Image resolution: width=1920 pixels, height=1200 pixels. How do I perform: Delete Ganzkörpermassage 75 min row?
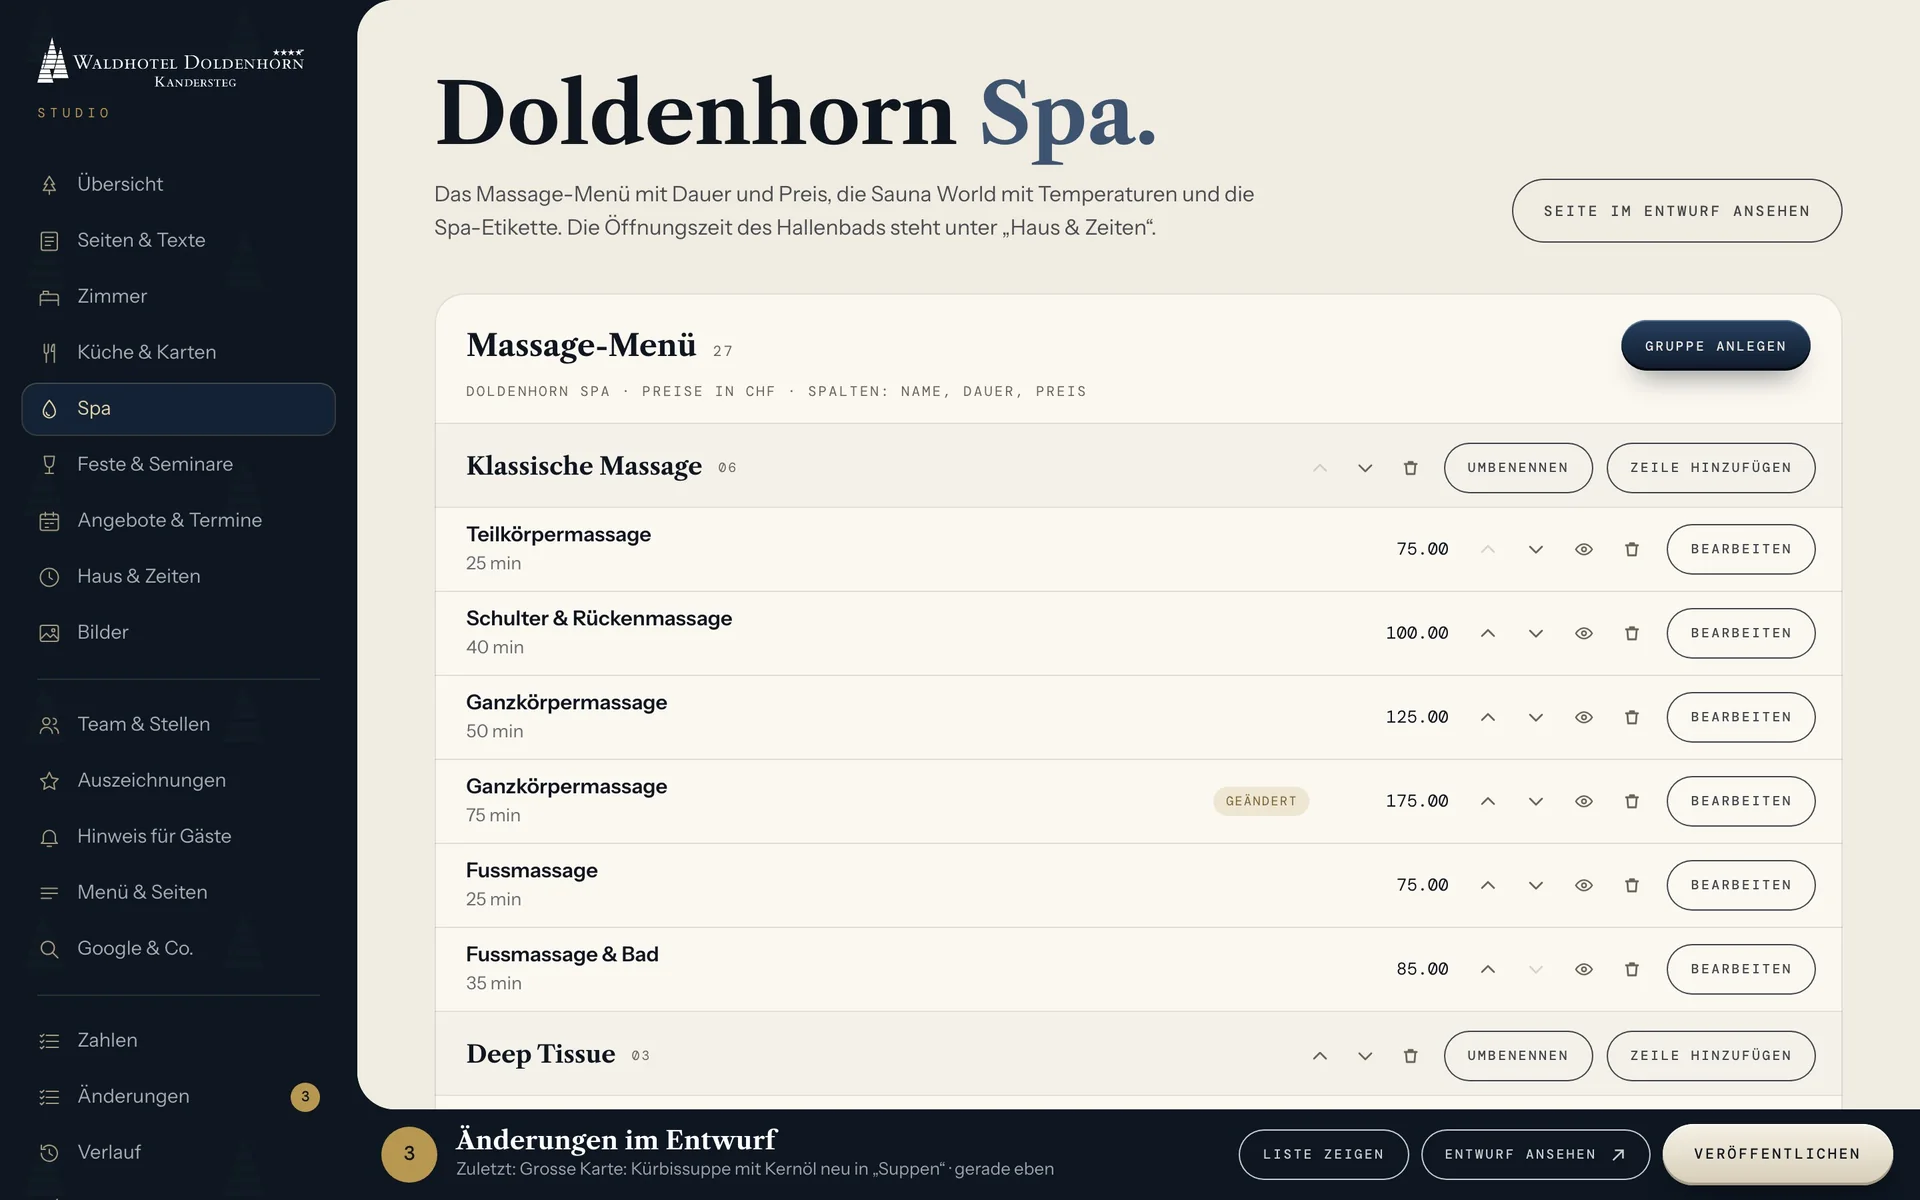pos(1632,801)
